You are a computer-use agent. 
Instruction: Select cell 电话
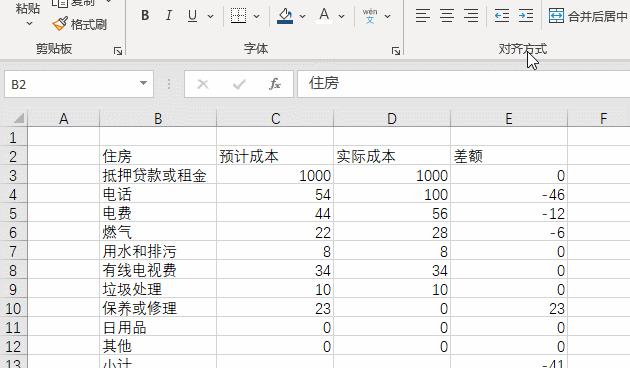158,194
